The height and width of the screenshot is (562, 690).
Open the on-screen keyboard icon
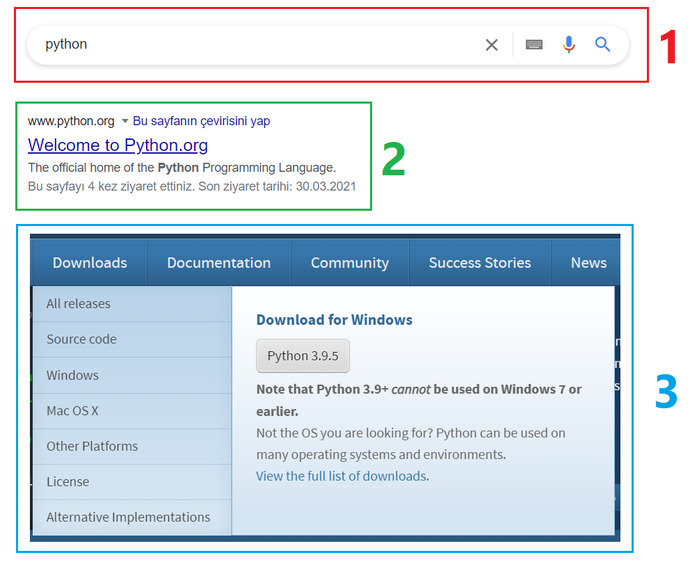coord(534,45)
